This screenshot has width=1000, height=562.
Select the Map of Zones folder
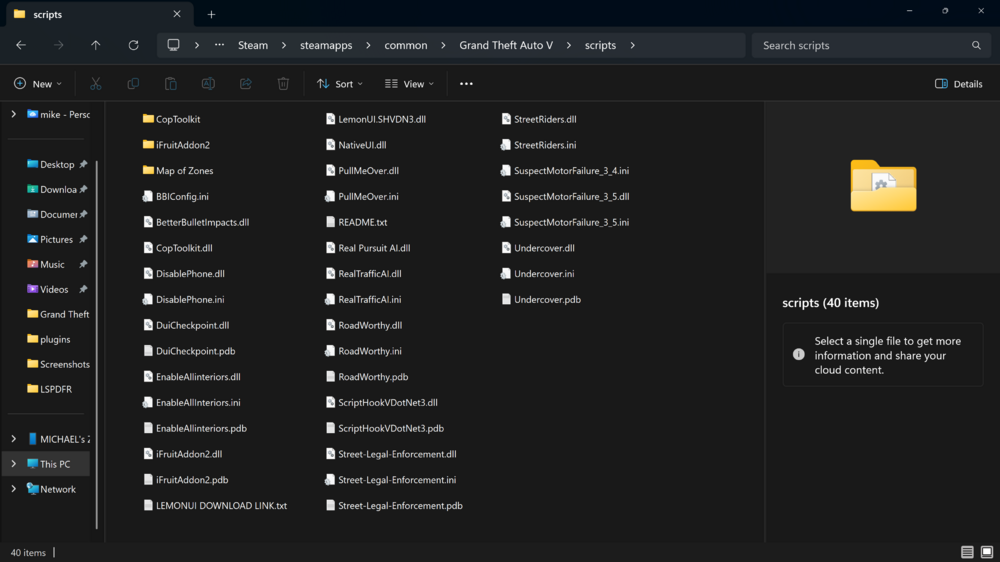[178, 170]
